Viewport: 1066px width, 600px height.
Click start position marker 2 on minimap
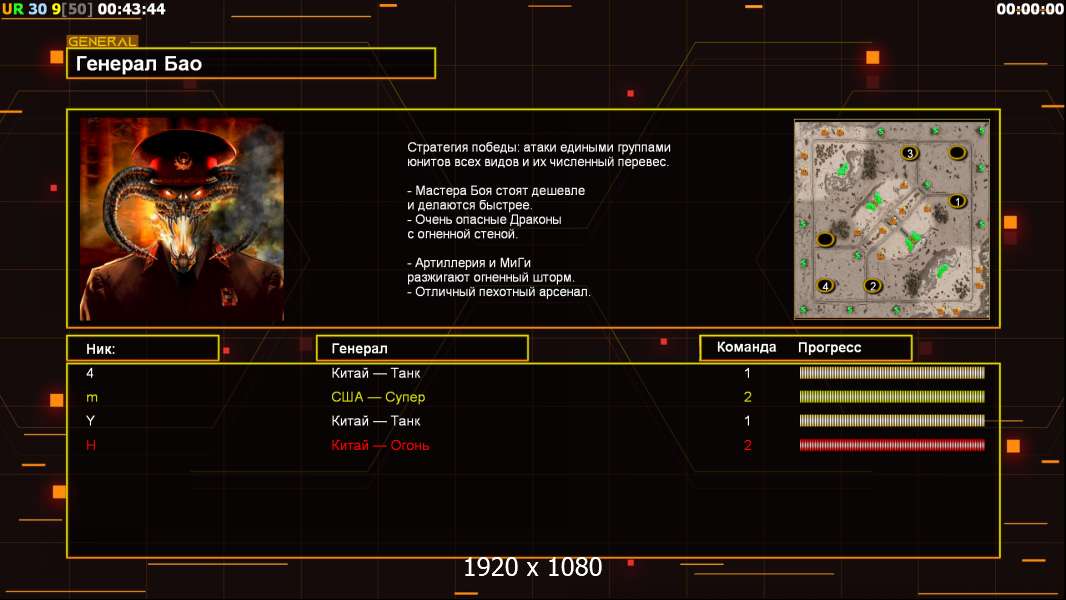pos(873,285)
